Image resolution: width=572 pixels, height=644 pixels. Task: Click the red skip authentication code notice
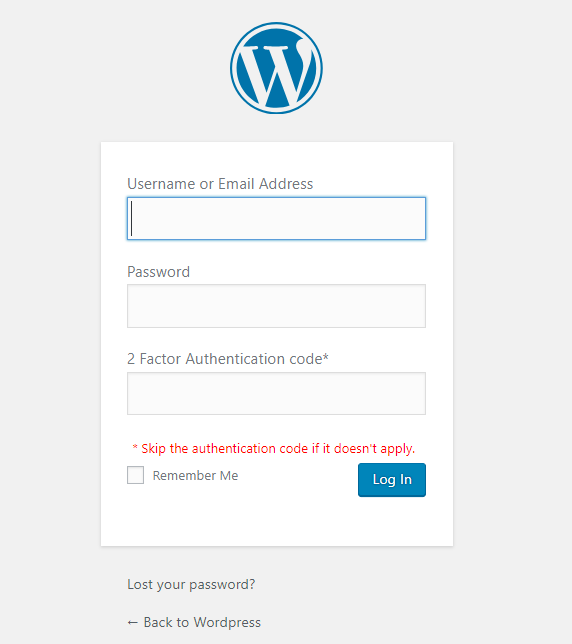273,448
